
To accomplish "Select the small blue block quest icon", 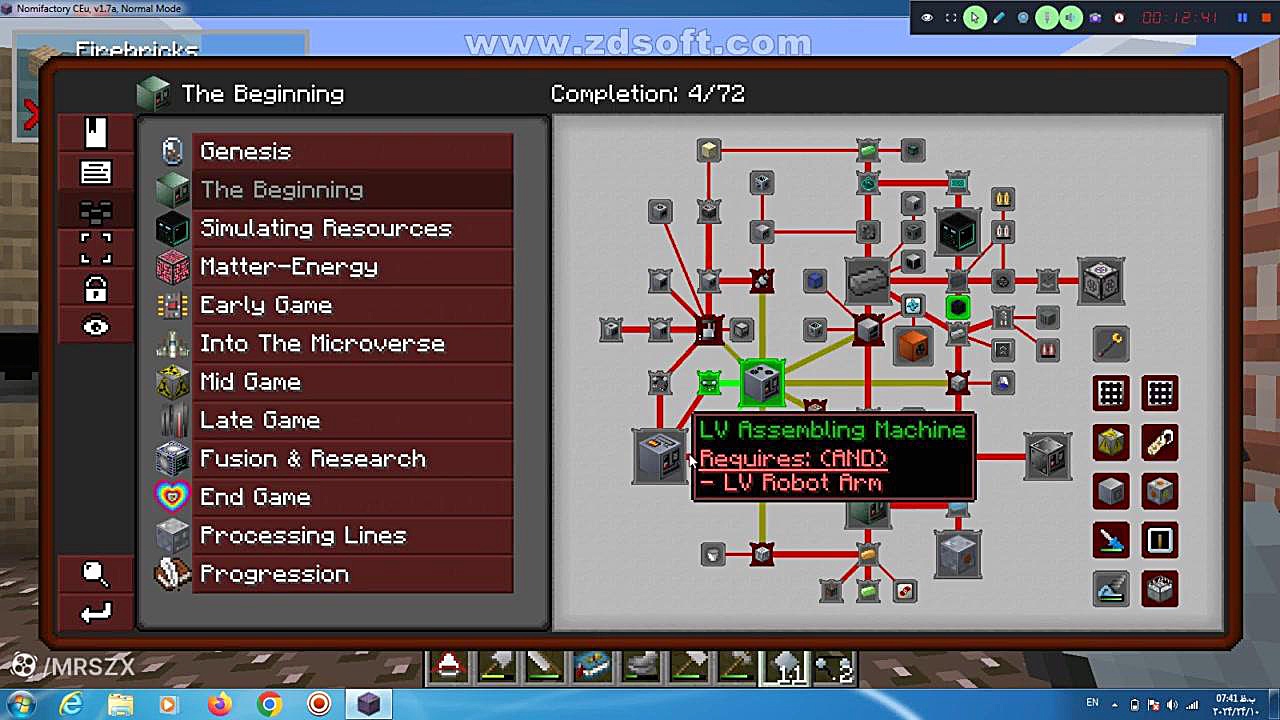I will click(x=814, y=281).
